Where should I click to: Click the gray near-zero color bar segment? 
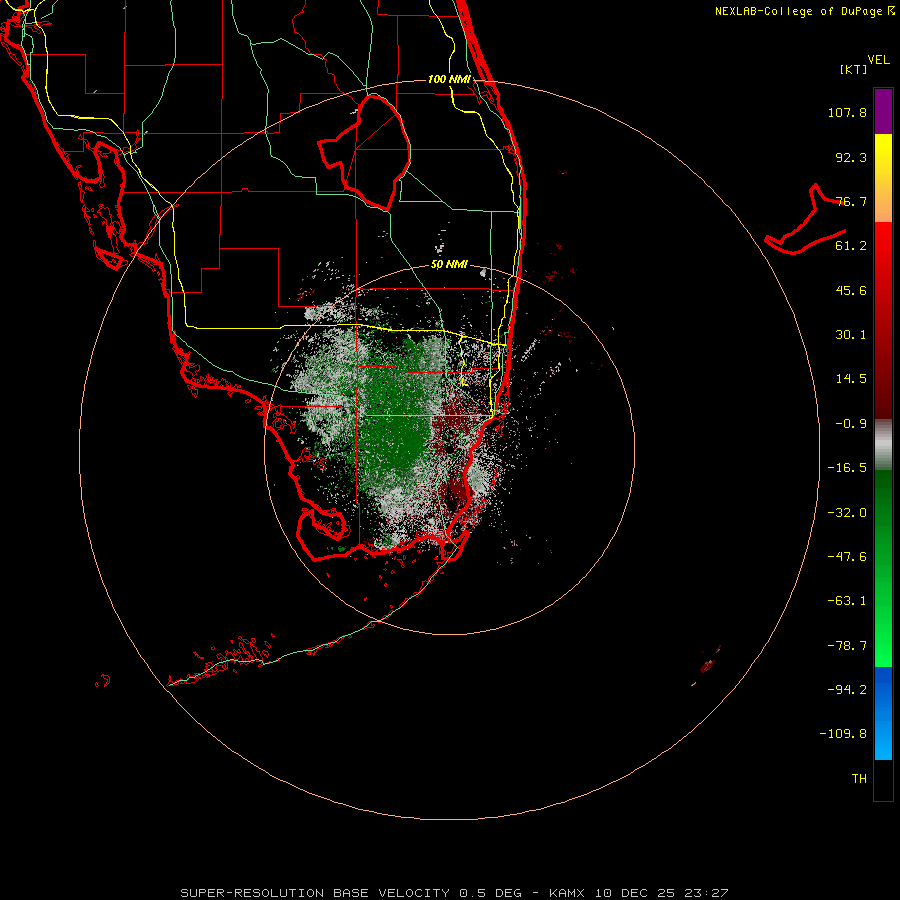(883, 445)
